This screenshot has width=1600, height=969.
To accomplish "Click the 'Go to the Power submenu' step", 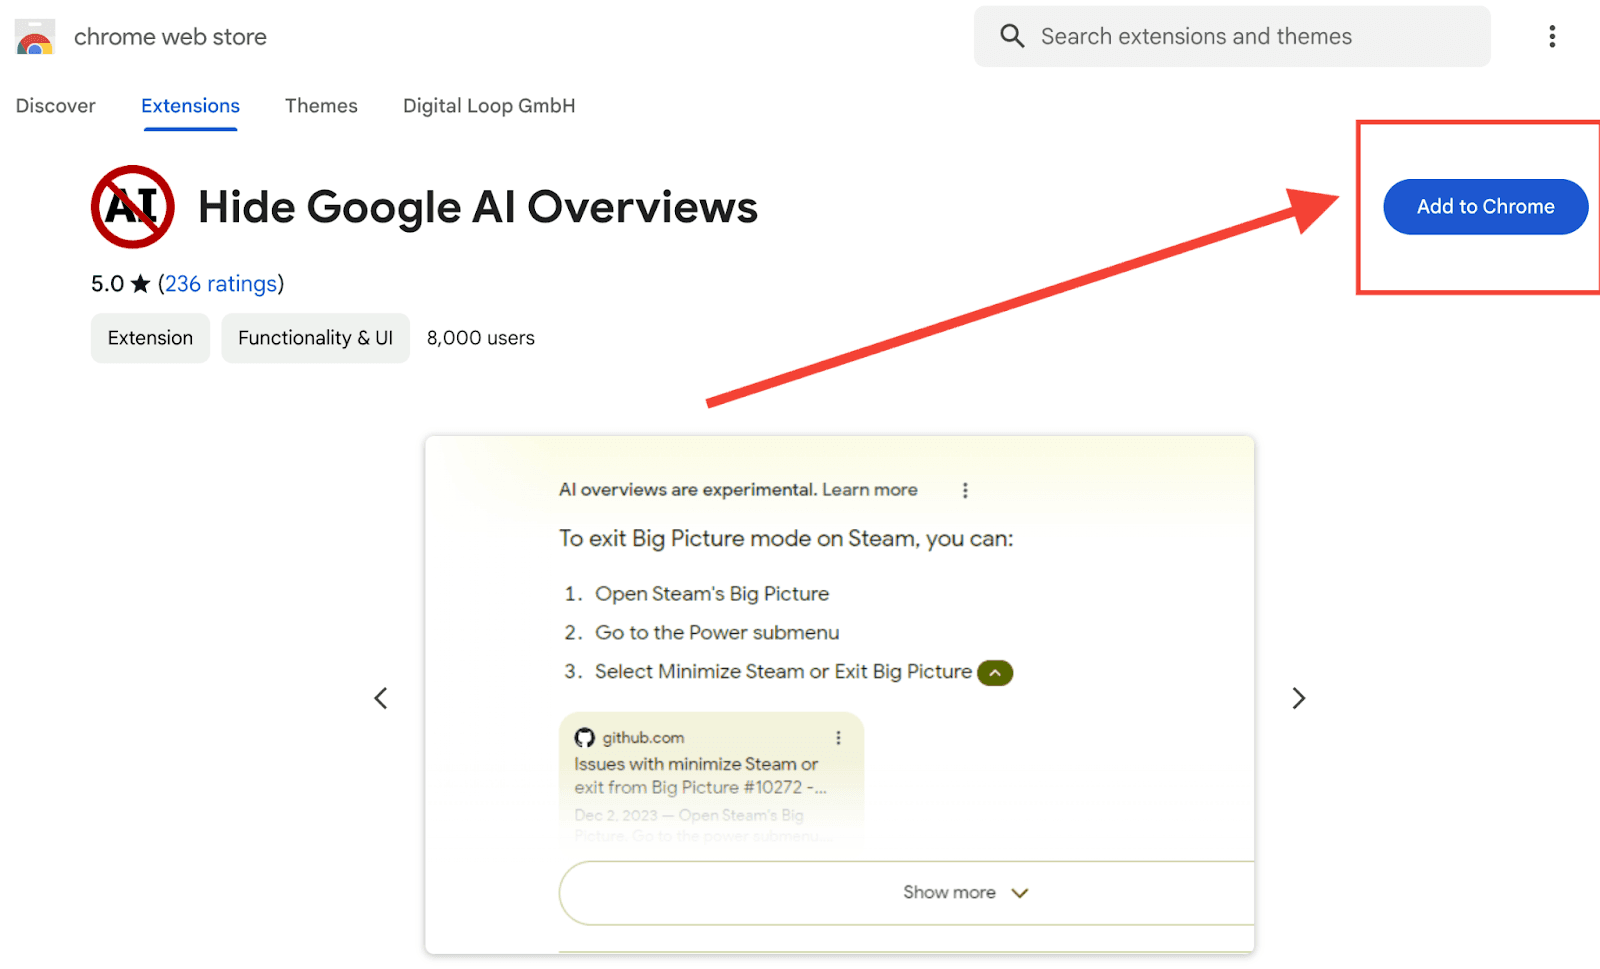I will tap(717, 633).
